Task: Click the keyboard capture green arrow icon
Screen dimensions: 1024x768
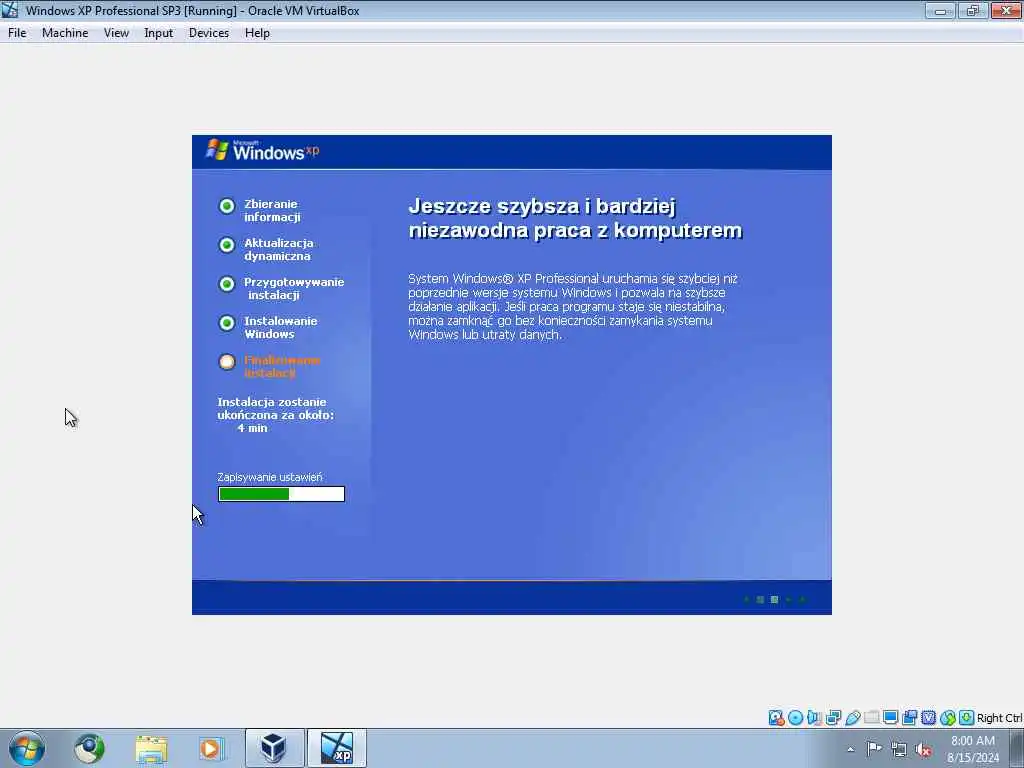Action: click(967, 718)
